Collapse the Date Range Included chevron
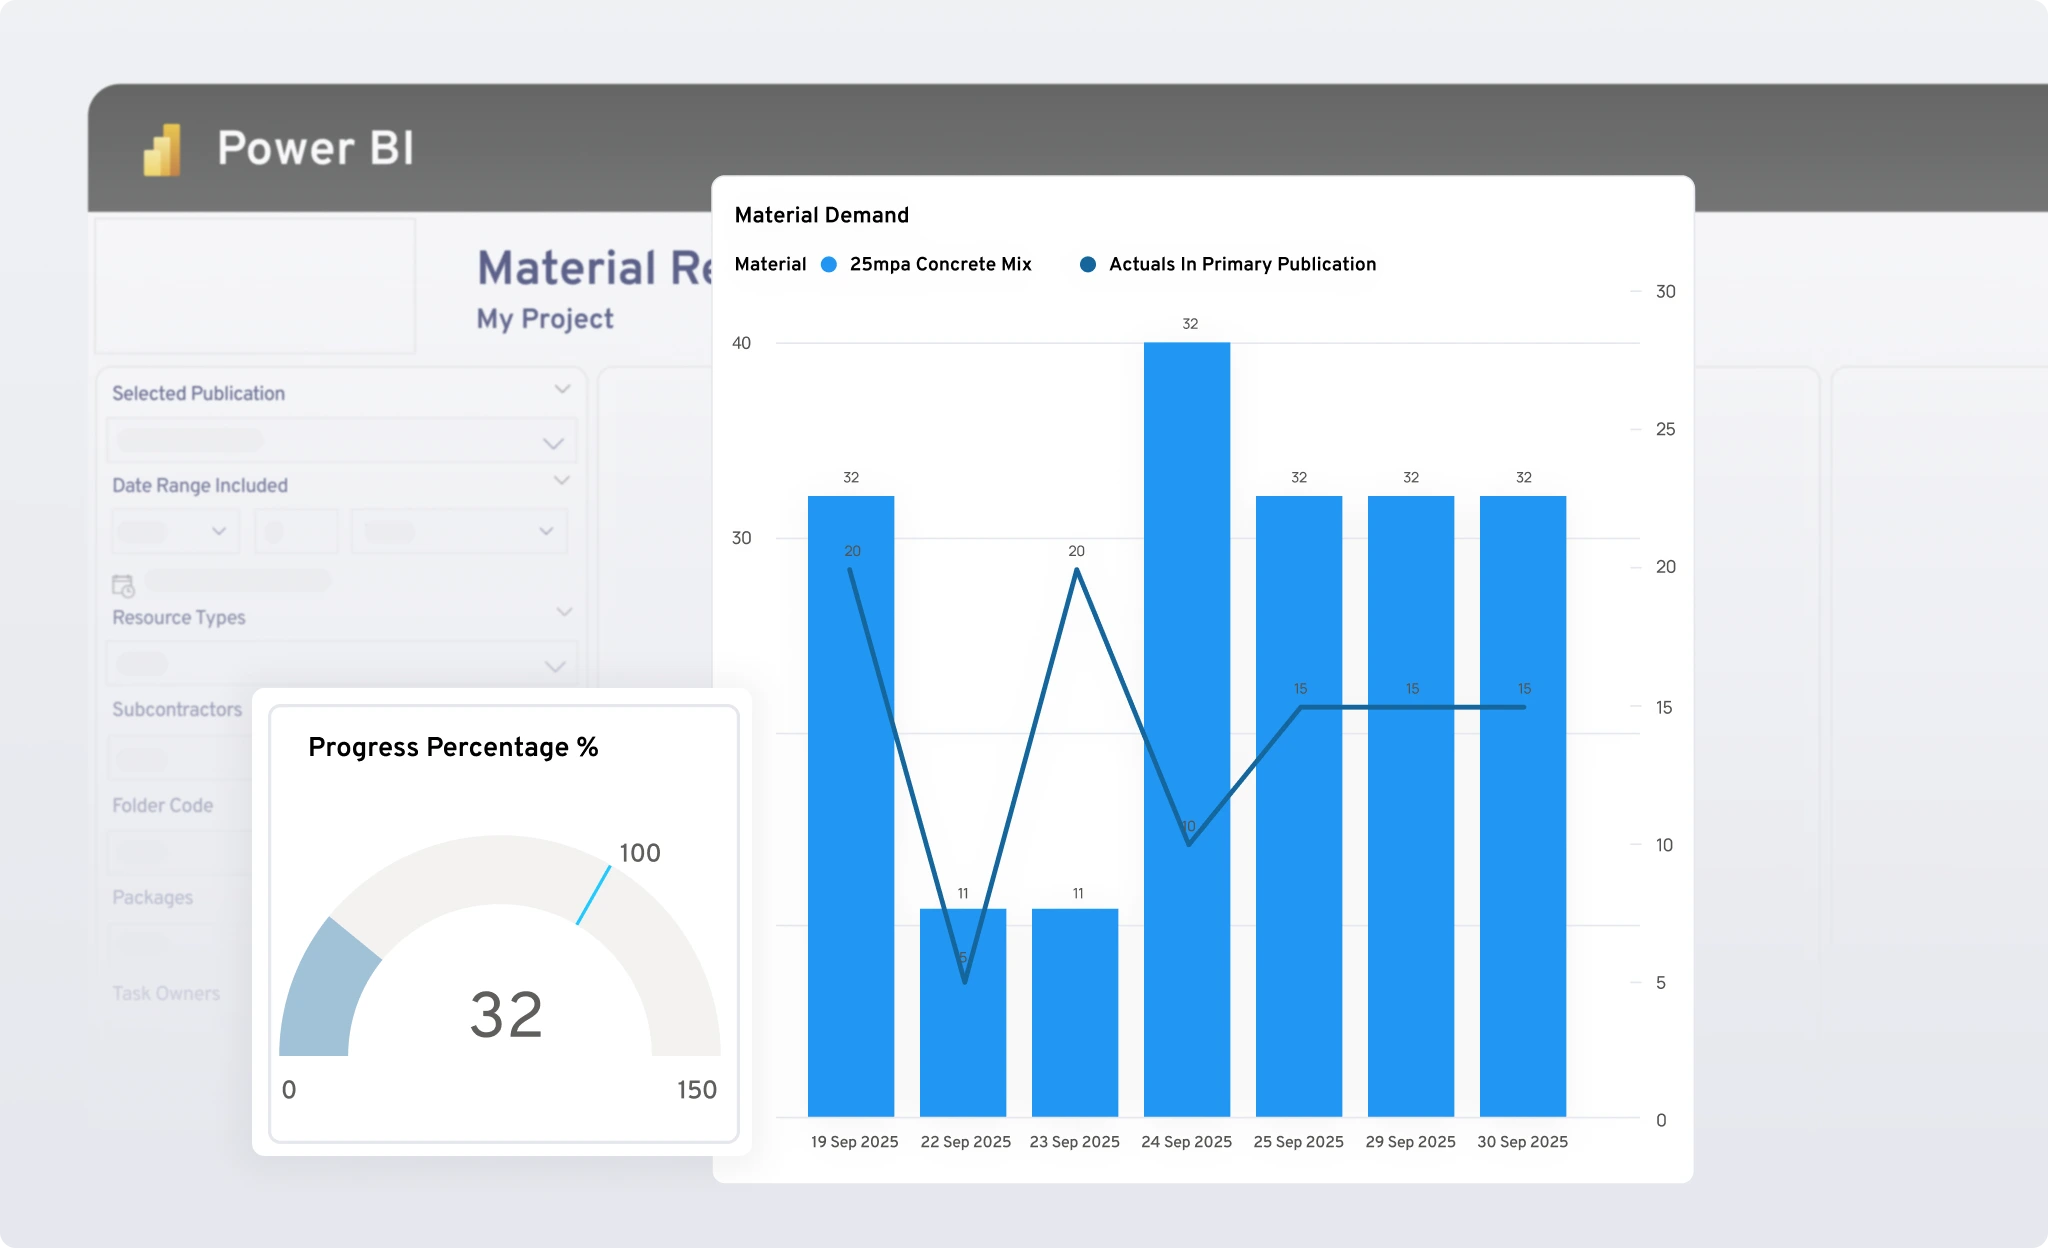The height and width of the screenshot is (1248, 2048). tap(562, 481)
